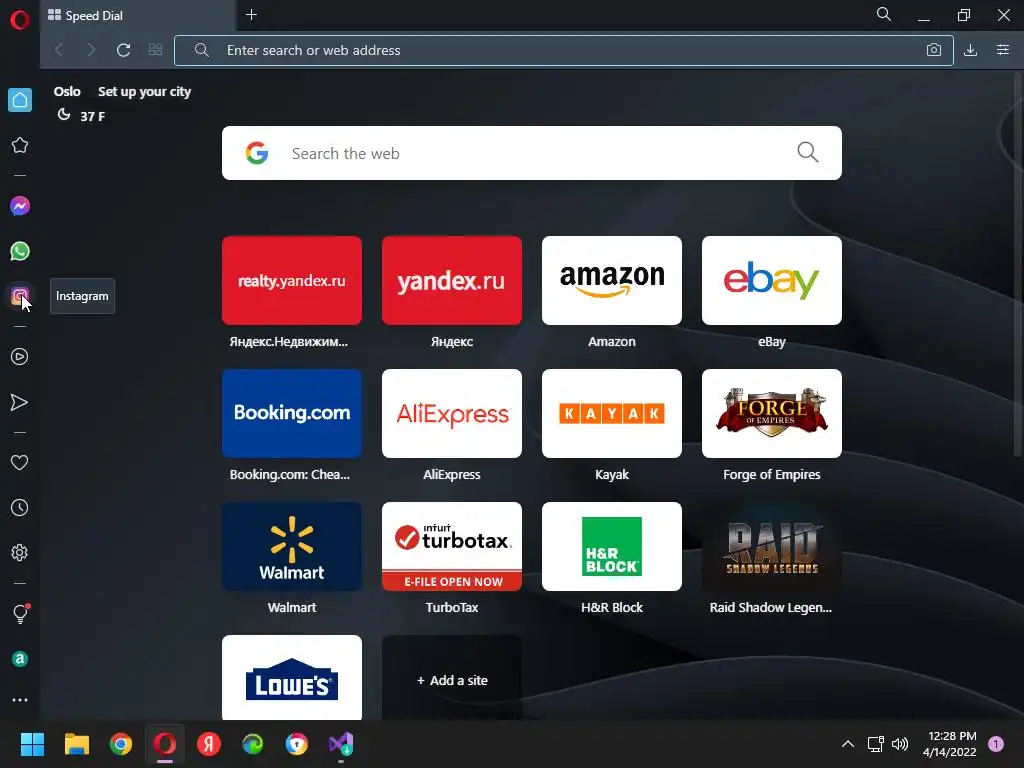Open the Pinboards heart icon
This screenshot has width=1024, height=768.
20,462
